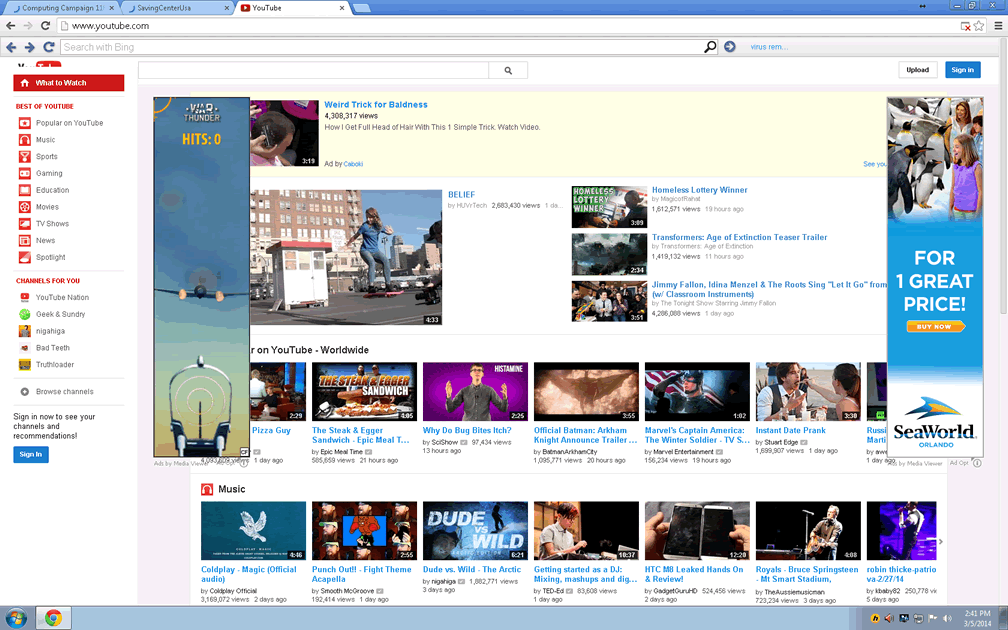Click the Upload button
1008x630 pixels.
[x=917, y=70]
